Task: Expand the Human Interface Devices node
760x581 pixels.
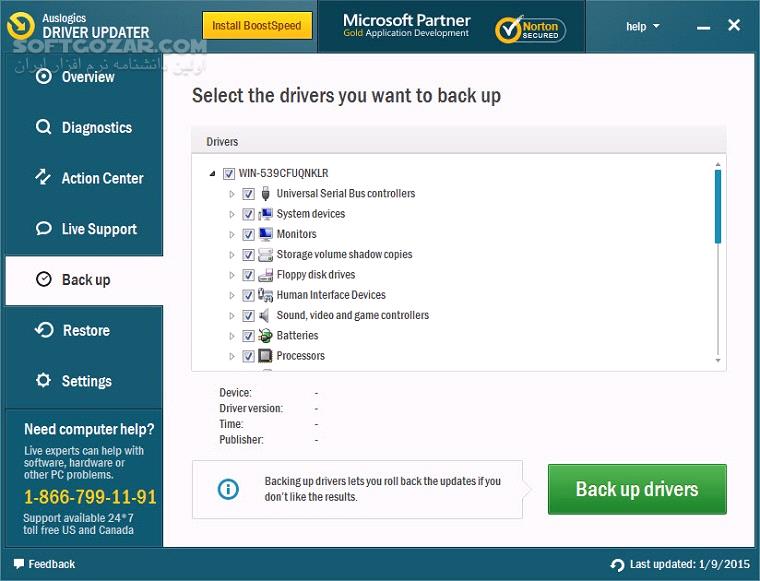Action: click(x=232, y=296)
